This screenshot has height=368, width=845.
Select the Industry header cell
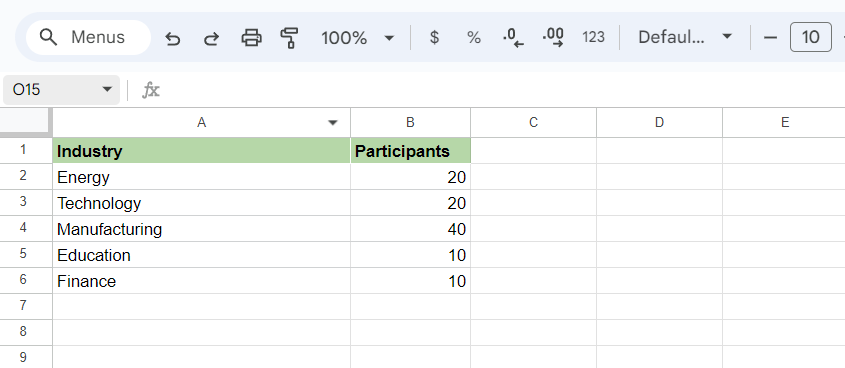202,151
